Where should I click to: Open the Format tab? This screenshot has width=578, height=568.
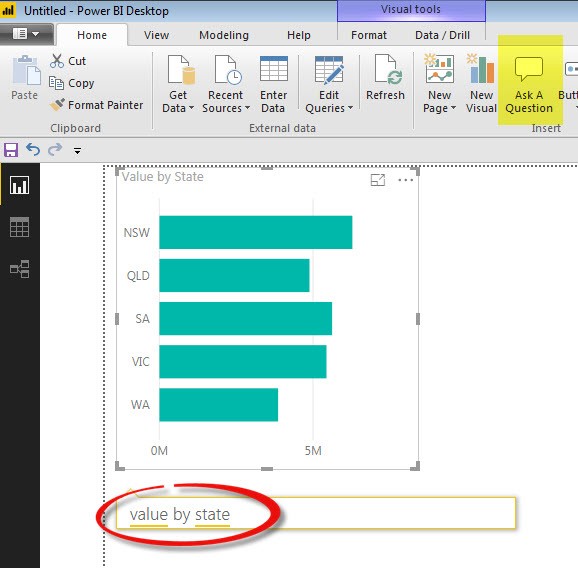pyautogui.click(x=369, y=35)
